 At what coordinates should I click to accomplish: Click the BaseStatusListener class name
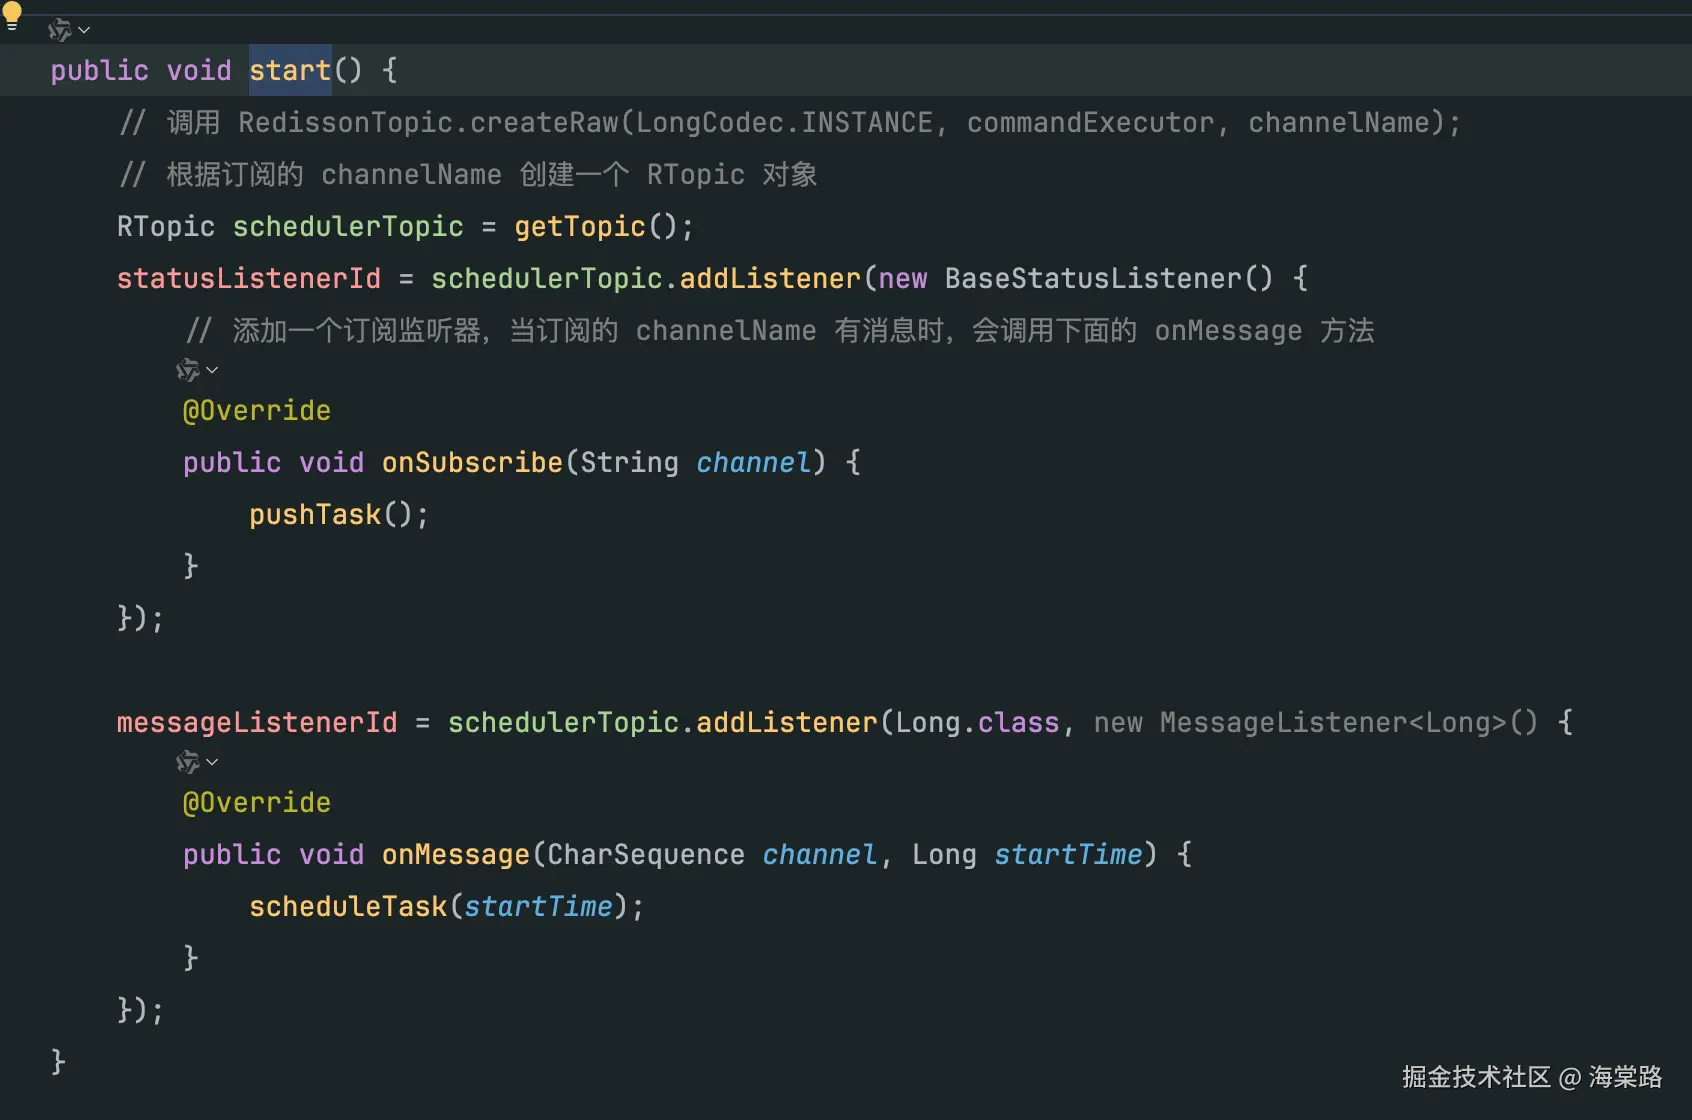[x=1093, y=279]
